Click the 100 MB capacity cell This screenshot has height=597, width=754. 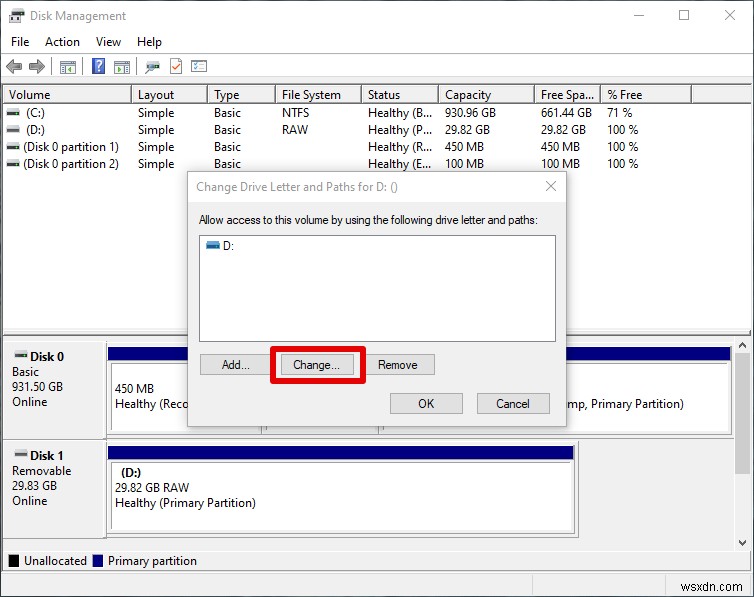tap(465, 164)
